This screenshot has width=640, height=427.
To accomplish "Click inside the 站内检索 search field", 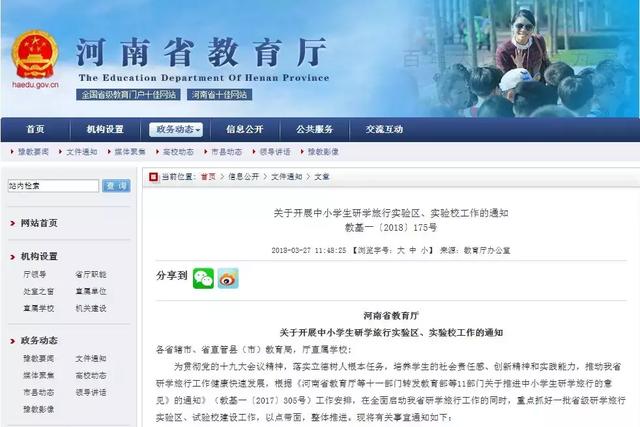I will coord(53,186).
